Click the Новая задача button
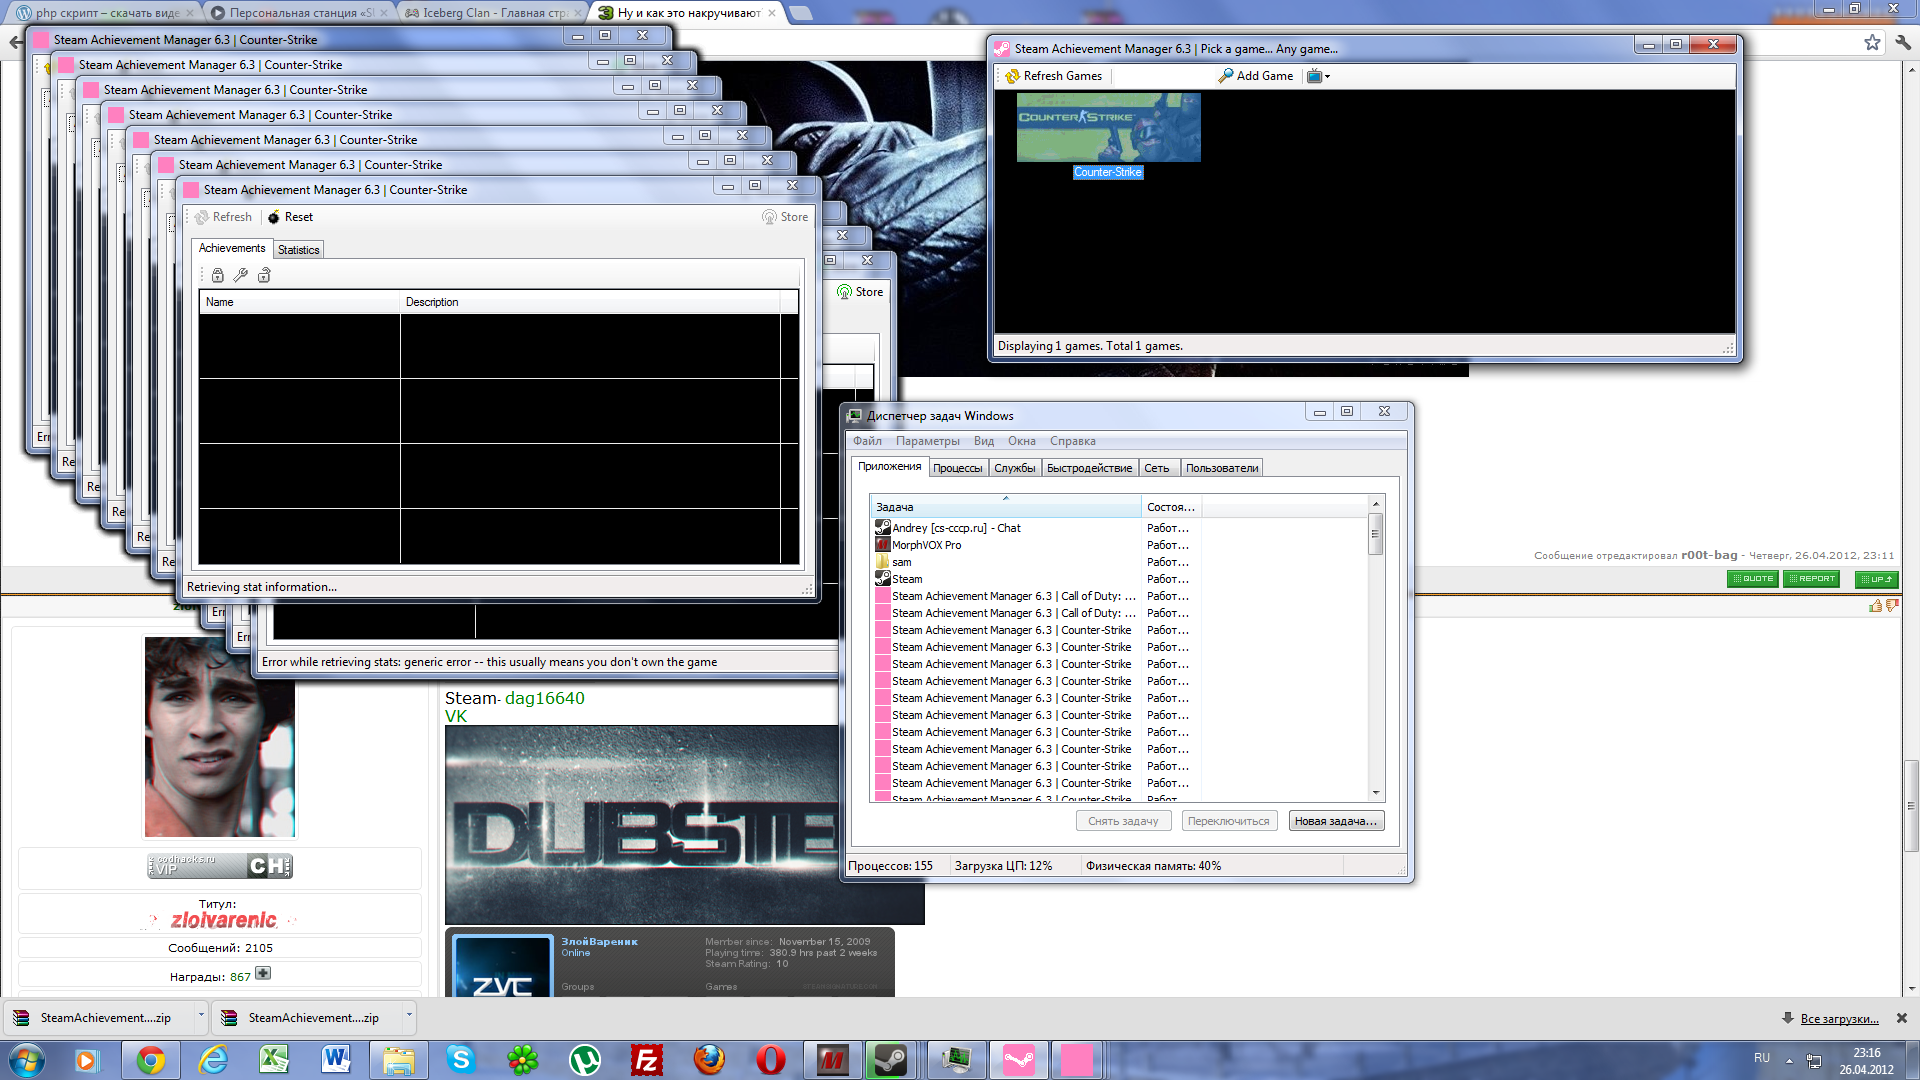 coord(1335,821)
